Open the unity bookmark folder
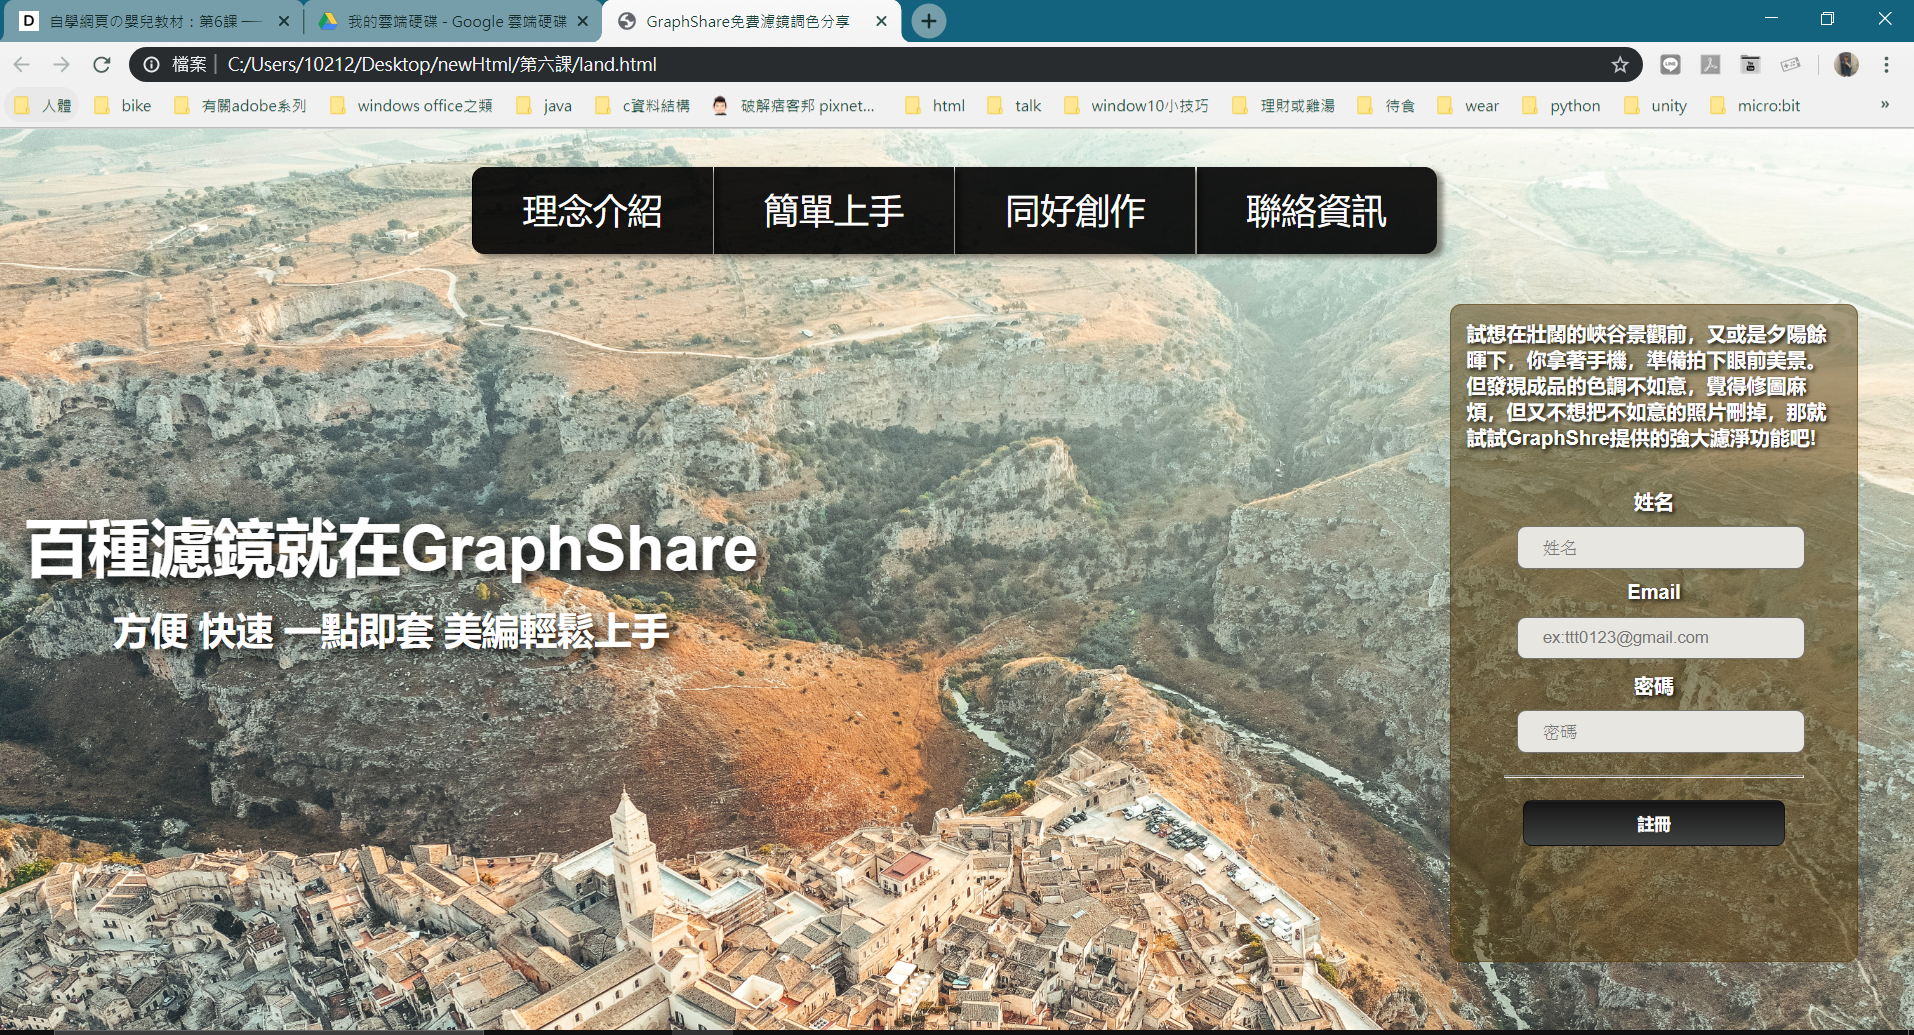 point(1657,106)
